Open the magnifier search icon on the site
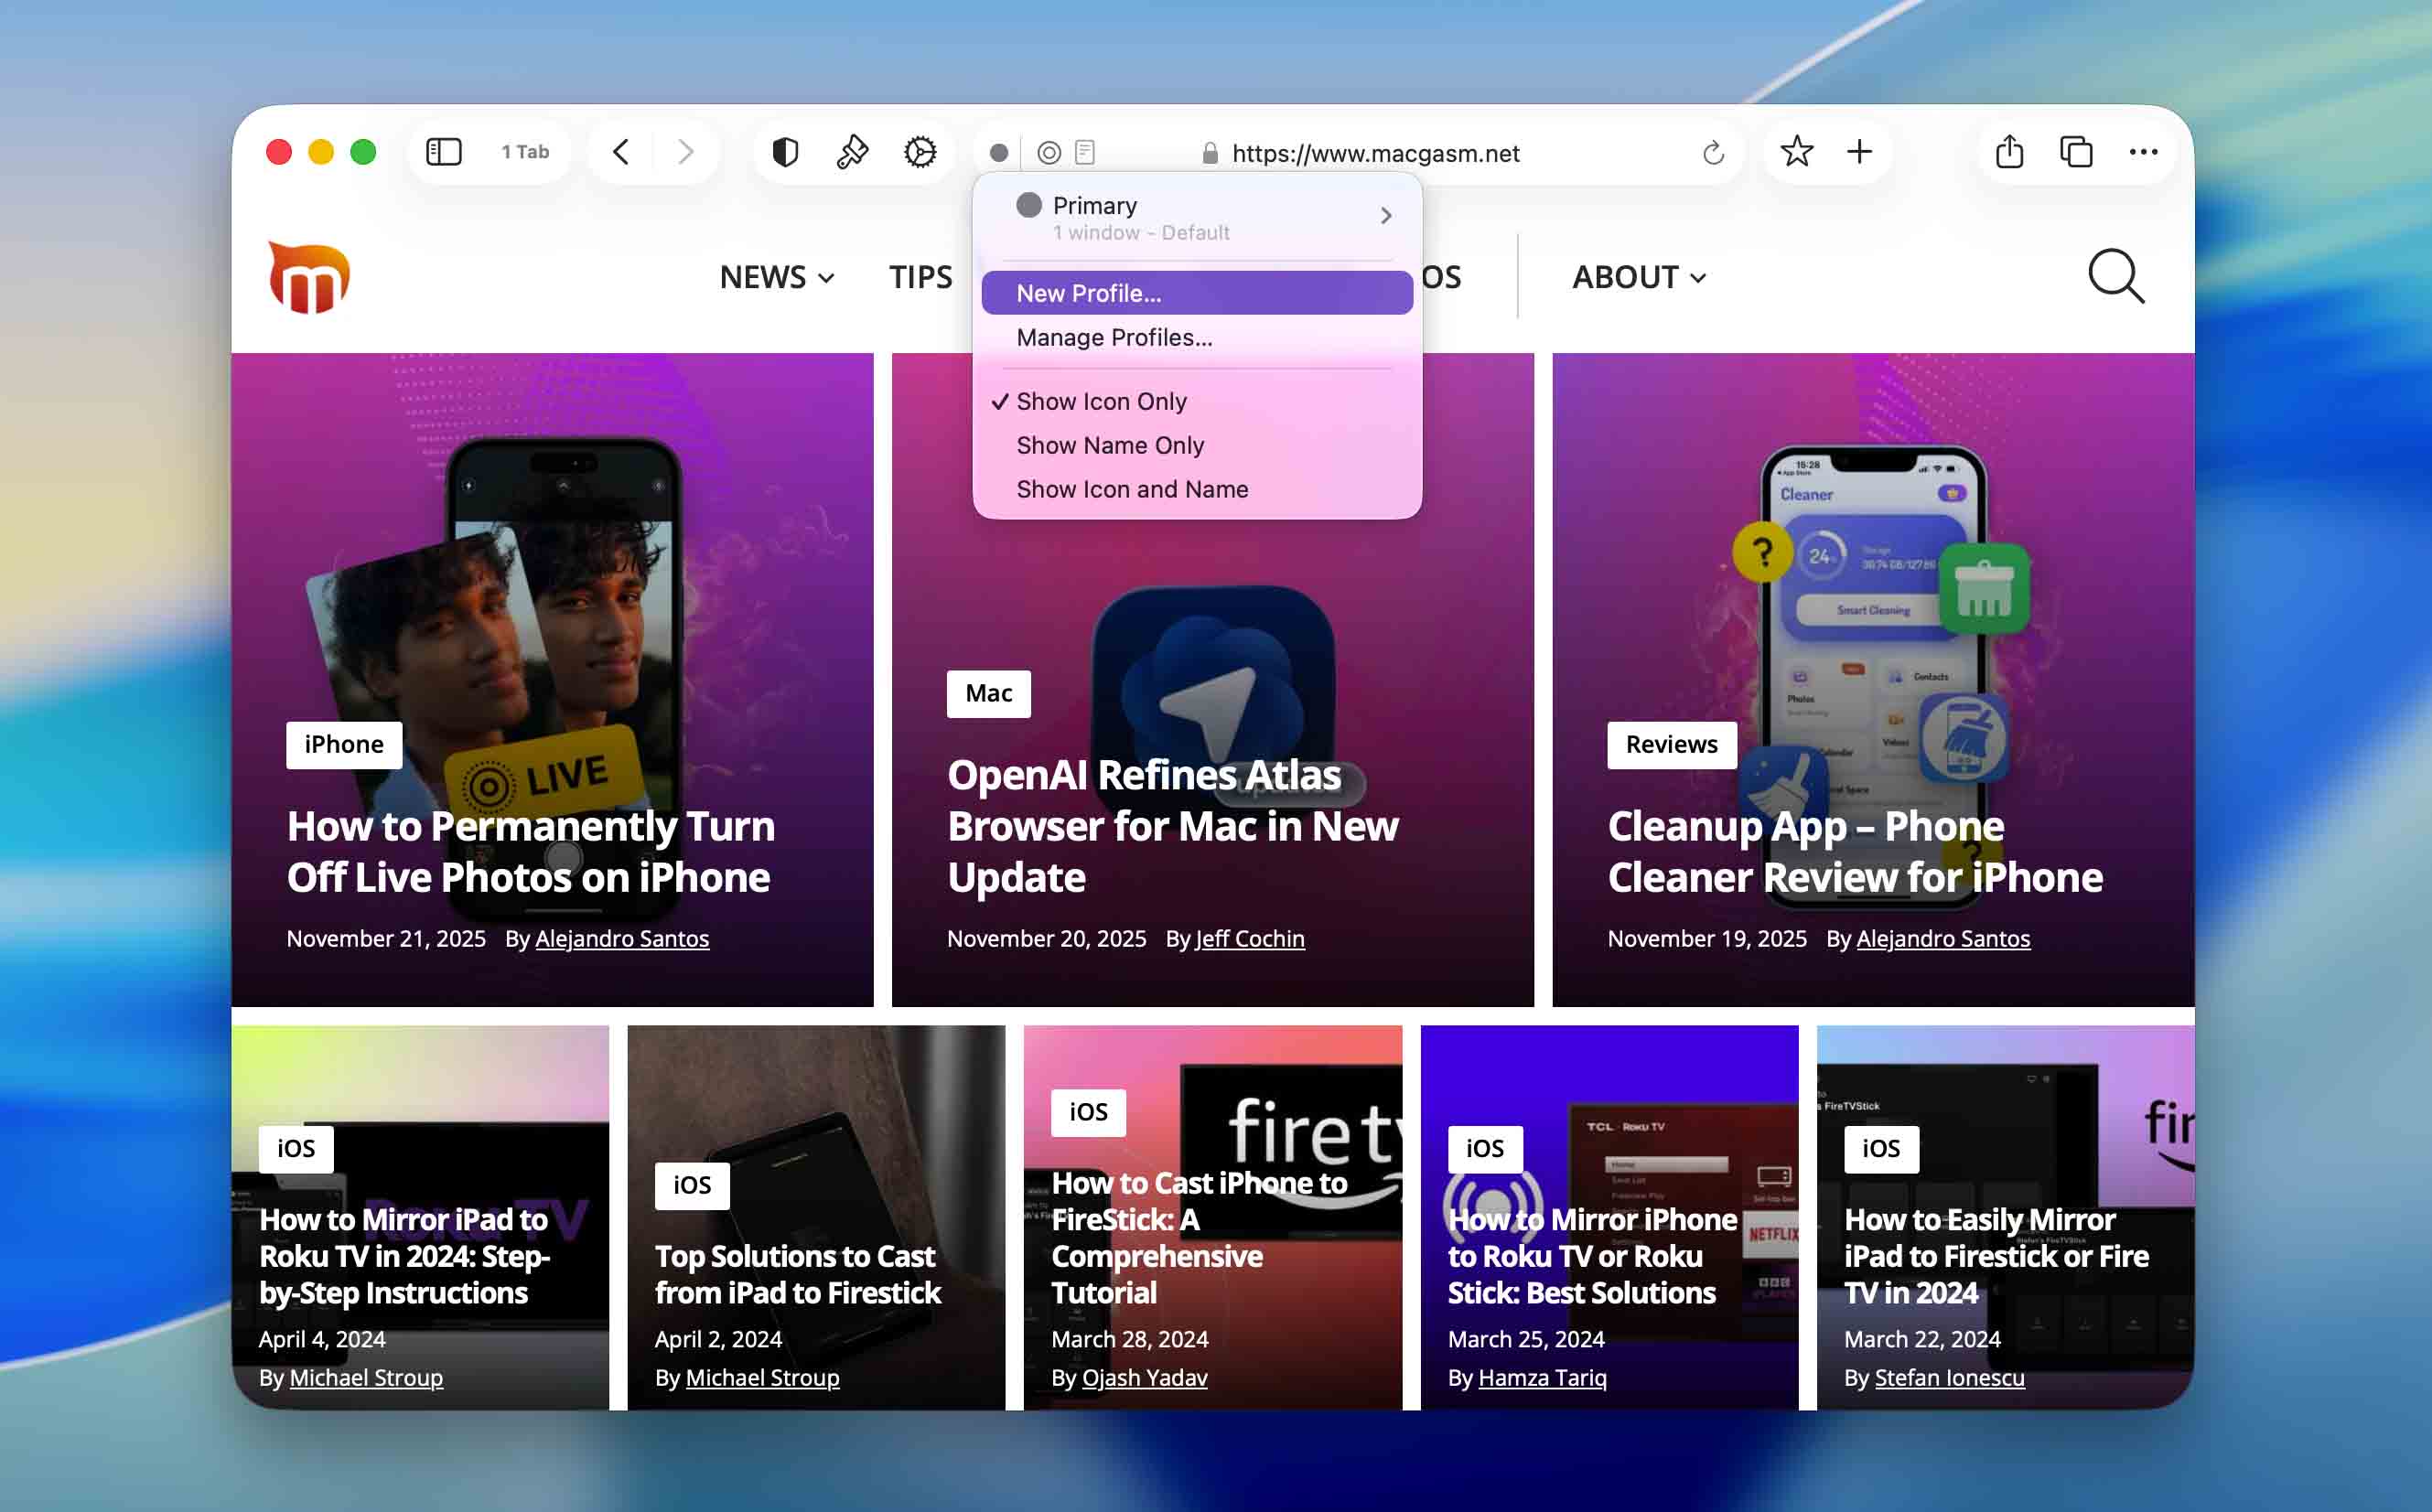The height and width of the screenshot is (1512, 2432). tap(2116, 276)
